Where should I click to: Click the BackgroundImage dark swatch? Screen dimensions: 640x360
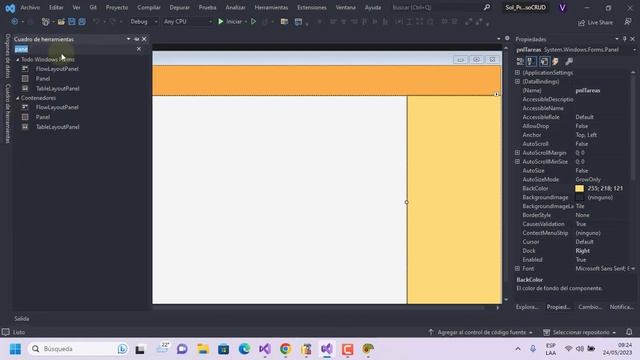[579, 198]
